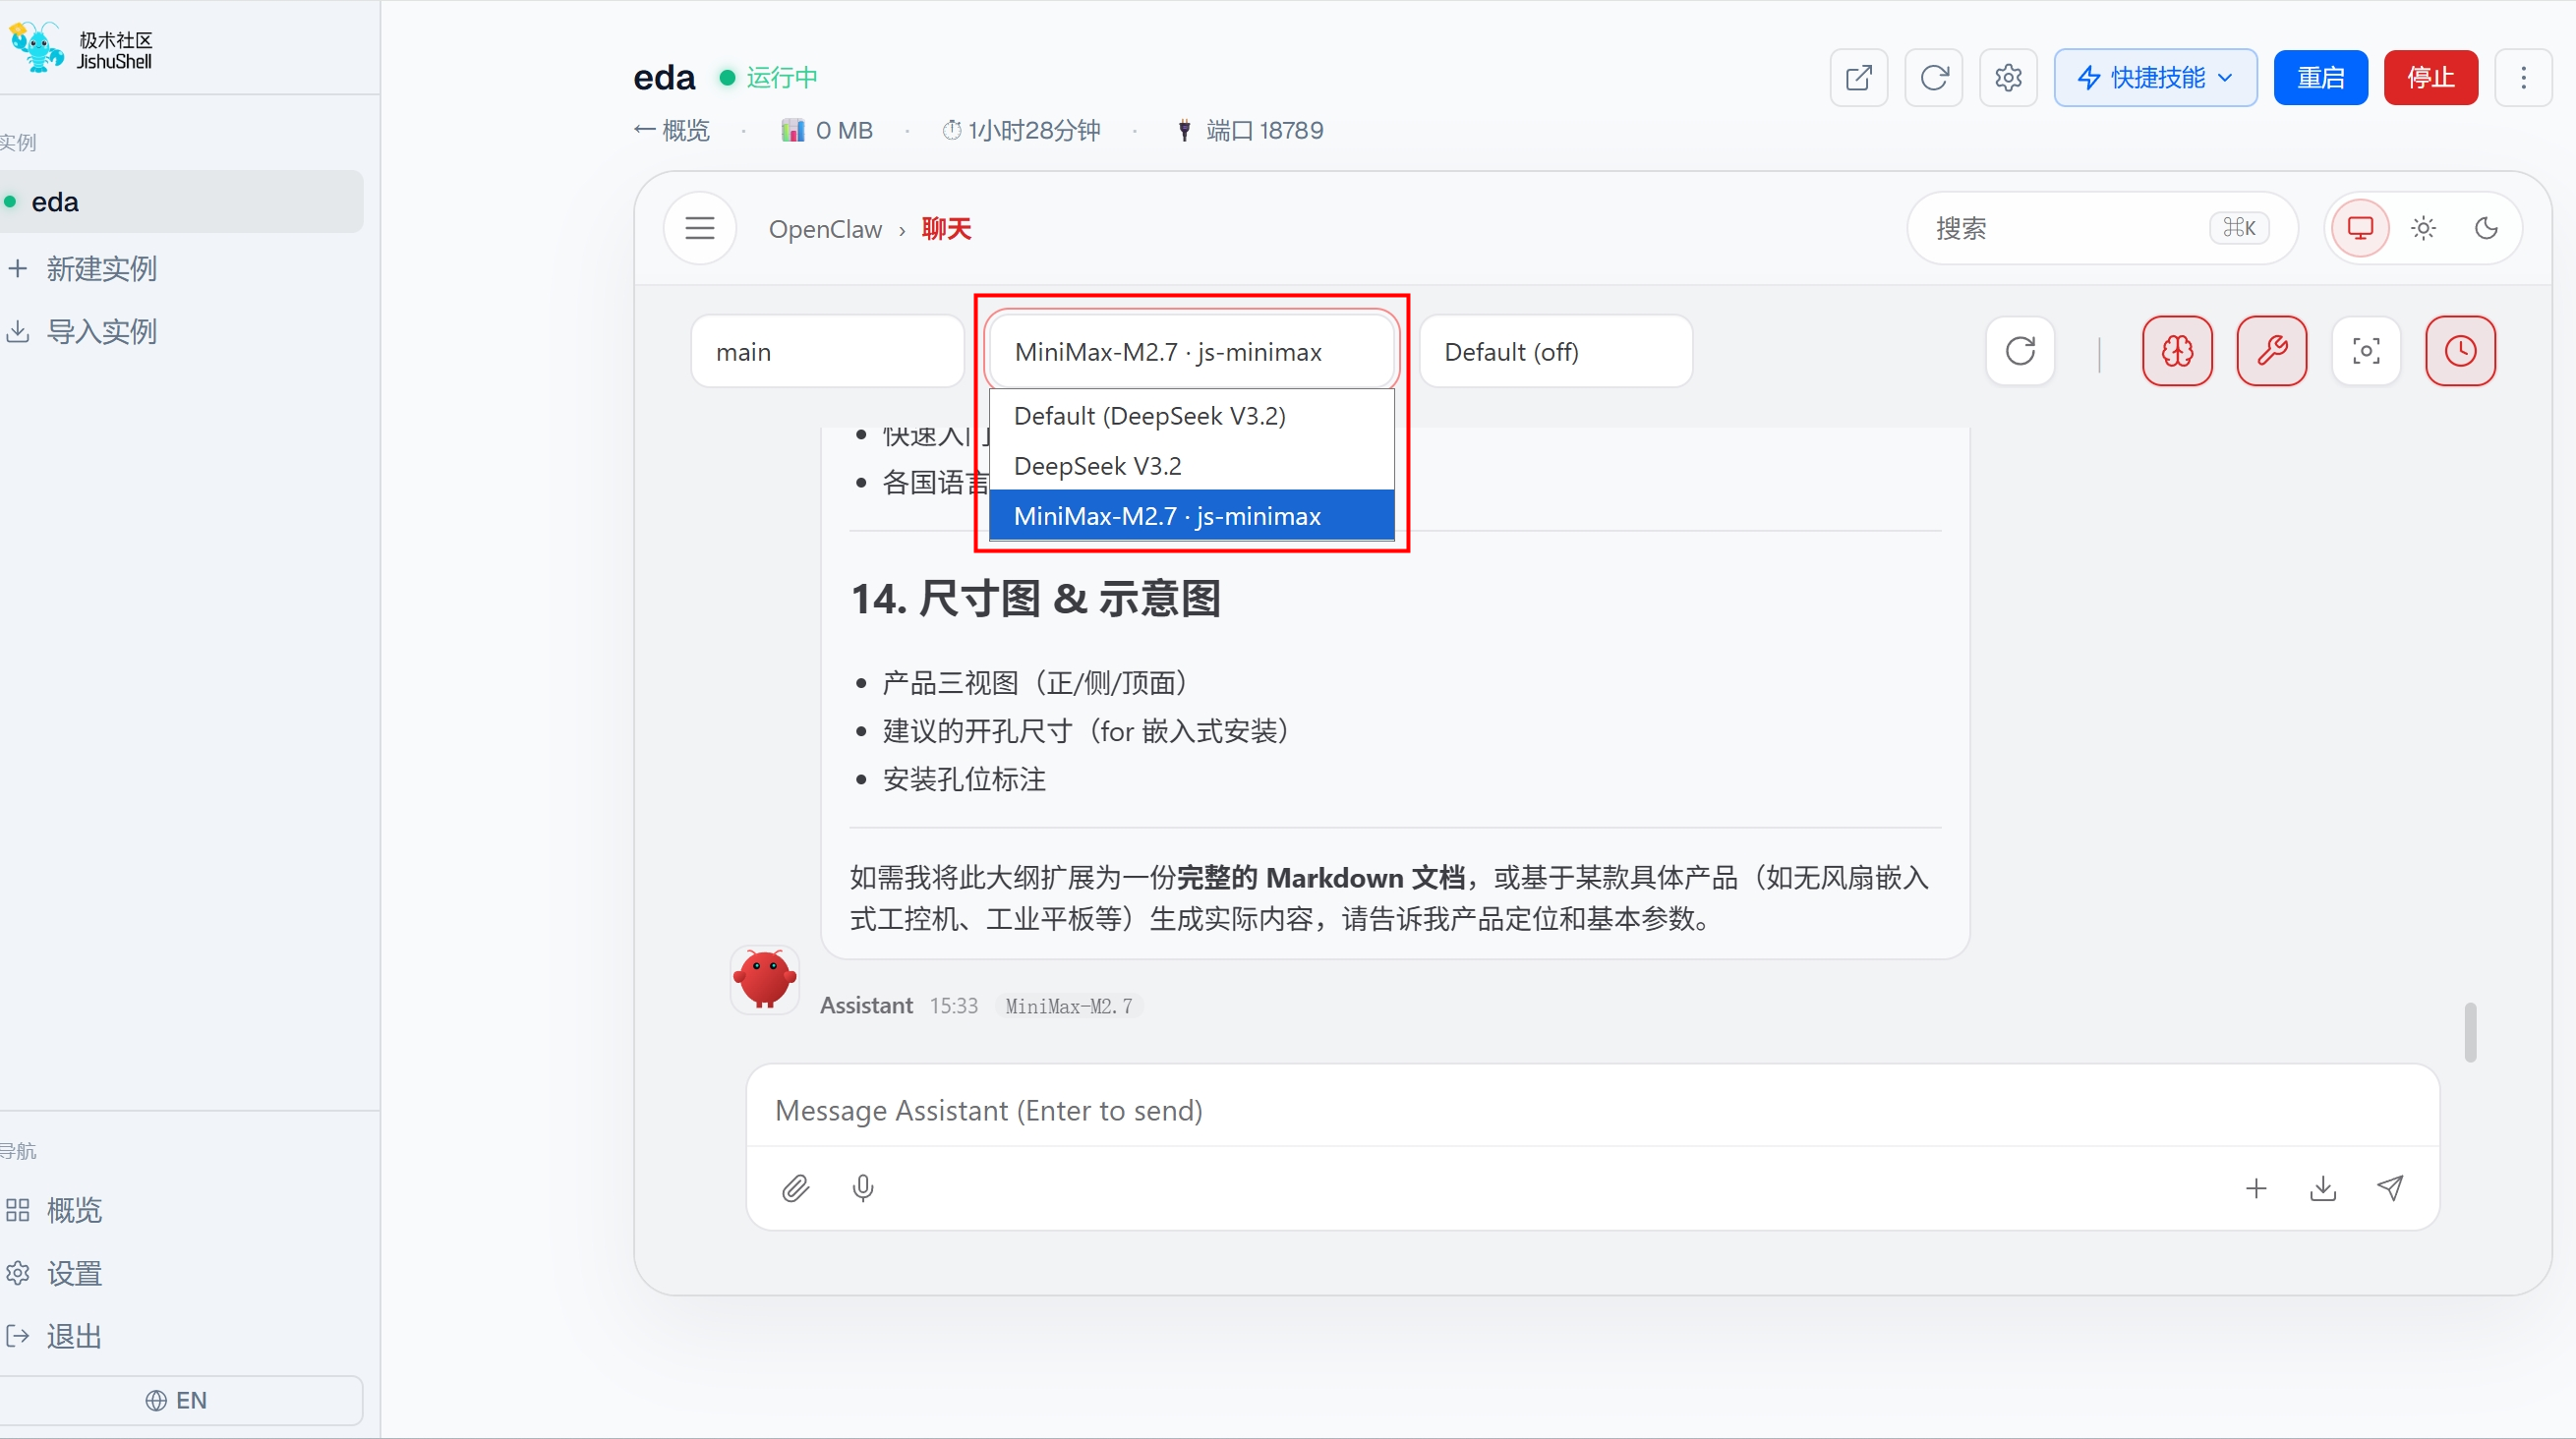
Task: Focus the Message Assistant input box
Action: [x=1592, y=1110]
